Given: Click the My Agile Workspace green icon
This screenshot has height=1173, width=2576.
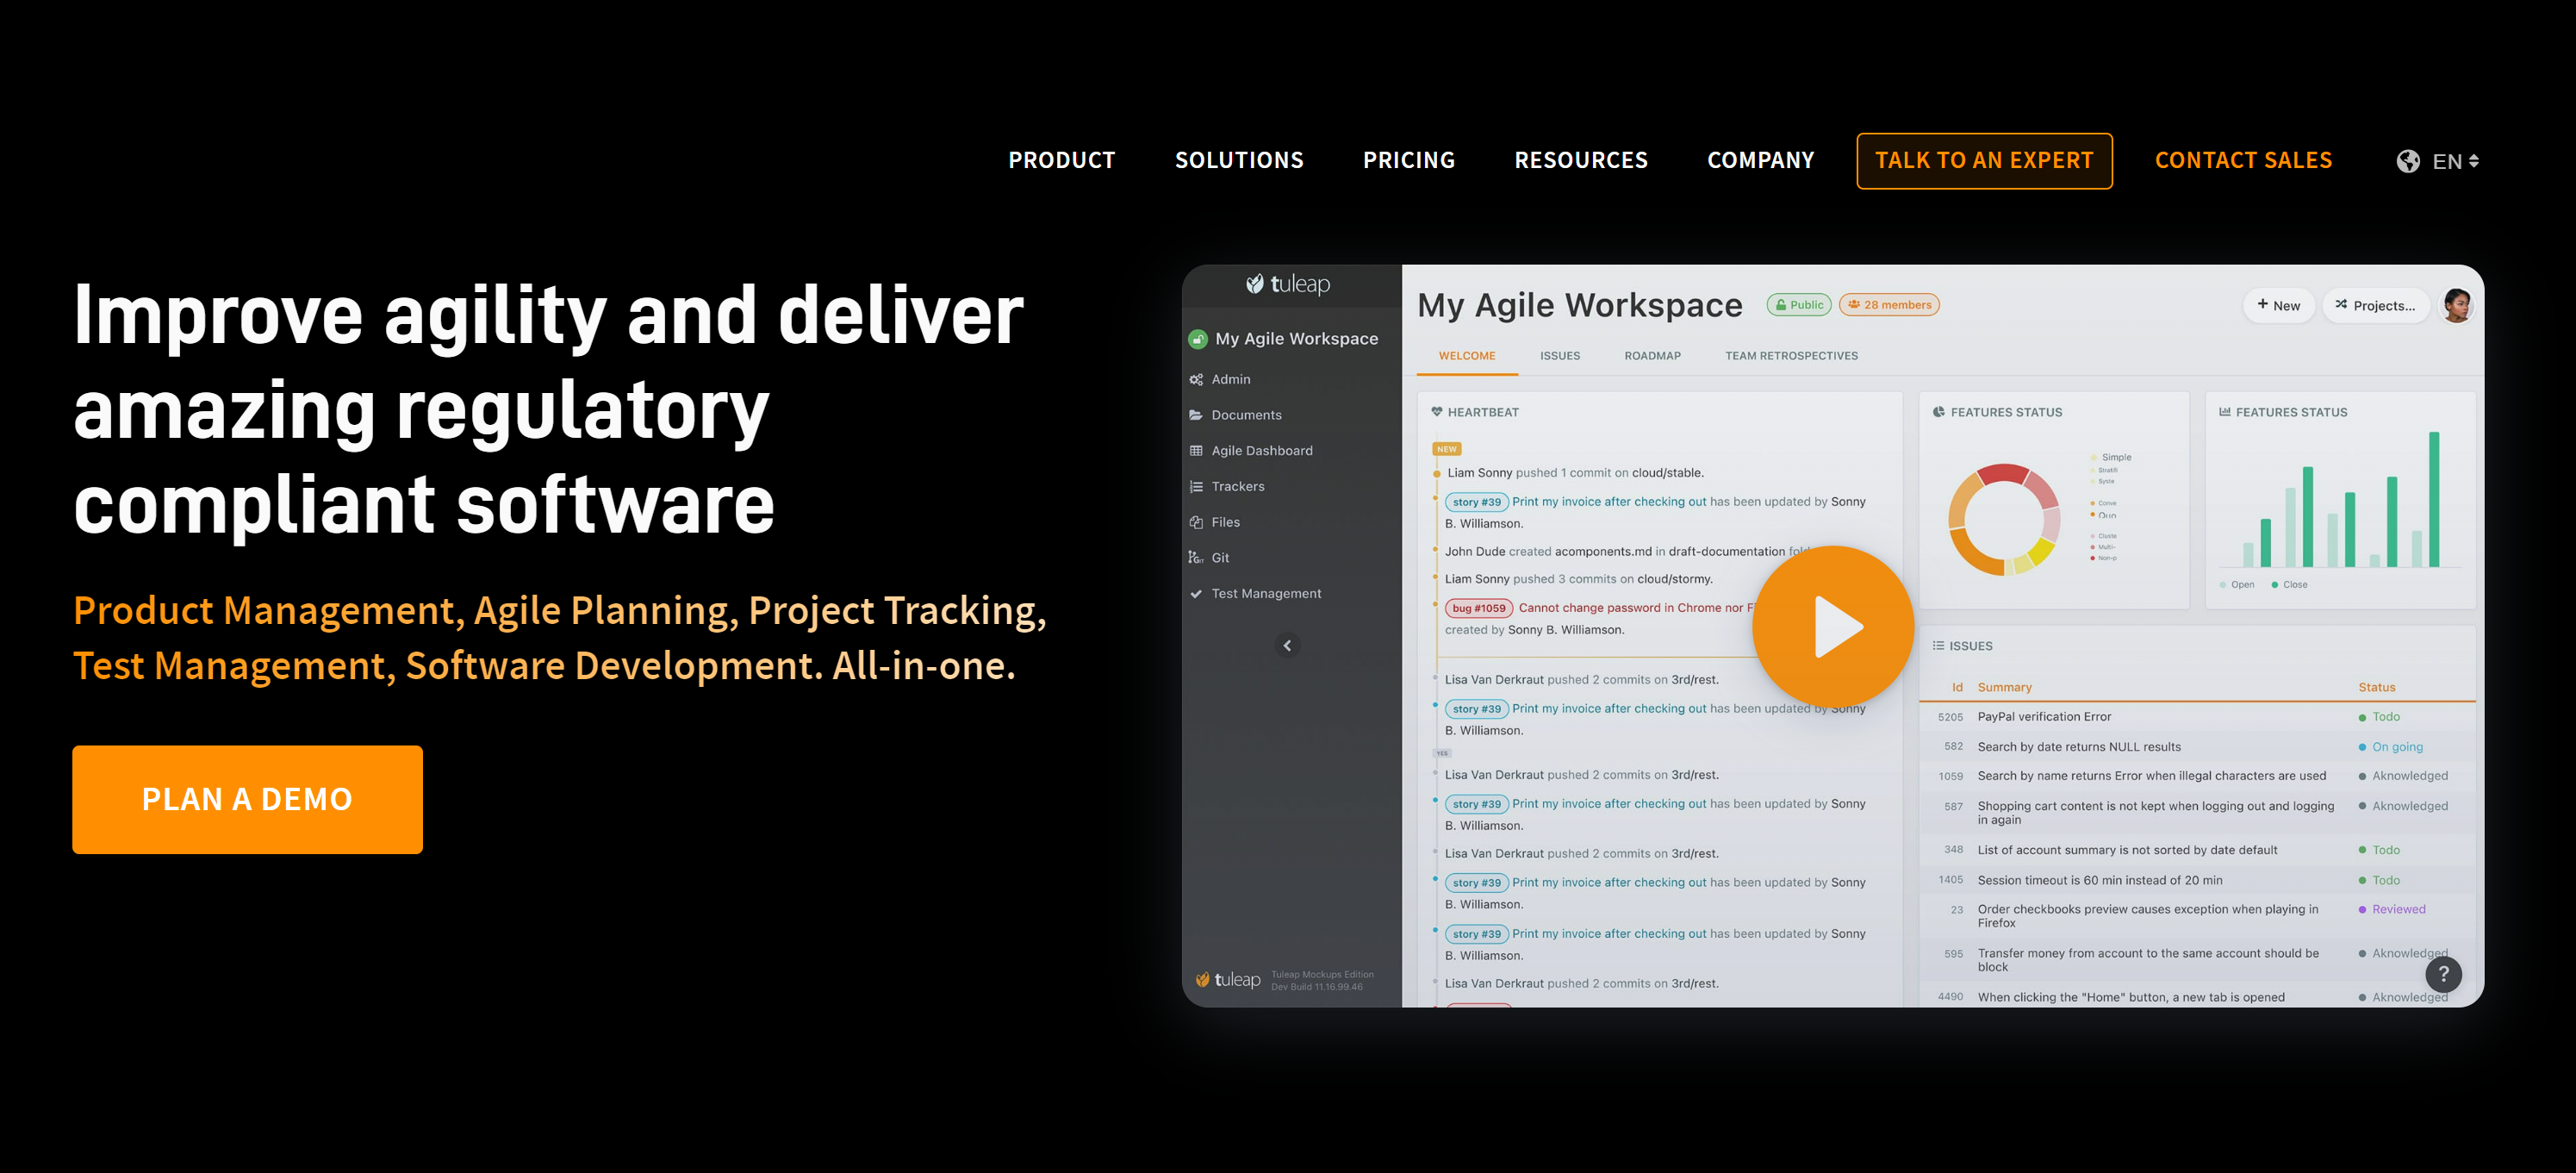Looking at the screenshot, I should click(x=1197, y=339).
